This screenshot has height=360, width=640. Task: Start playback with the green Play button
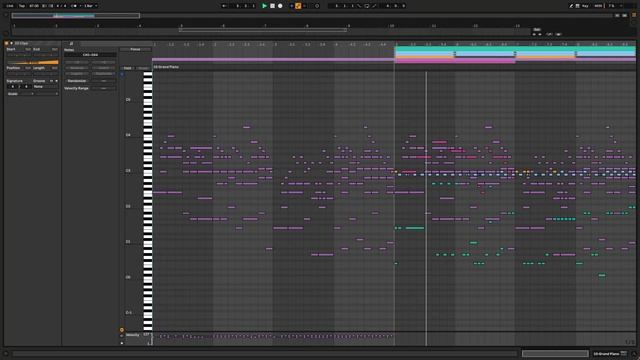(264, 6)
